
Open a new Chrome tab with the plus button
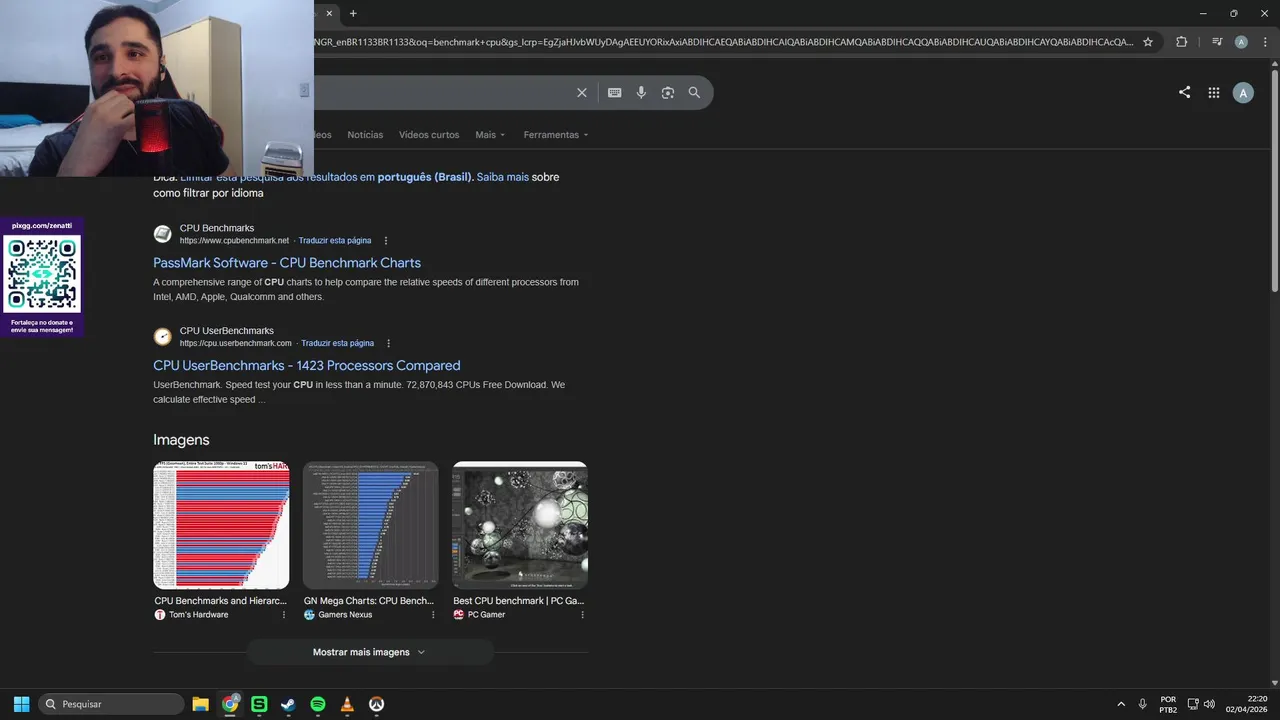coord(353,13)
